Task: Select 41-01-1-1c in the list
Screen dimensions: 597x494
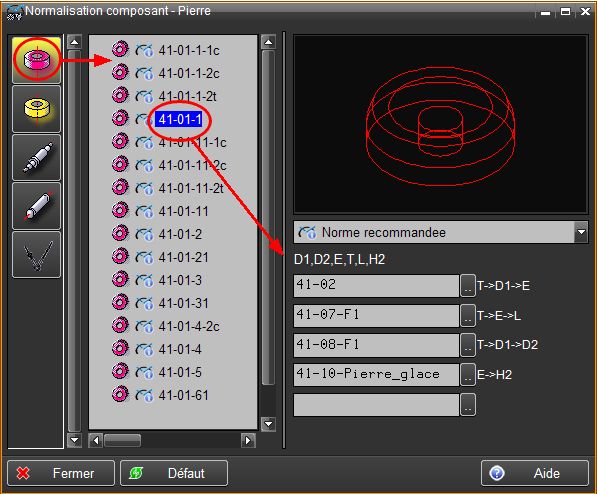Action: coord(189,50)
